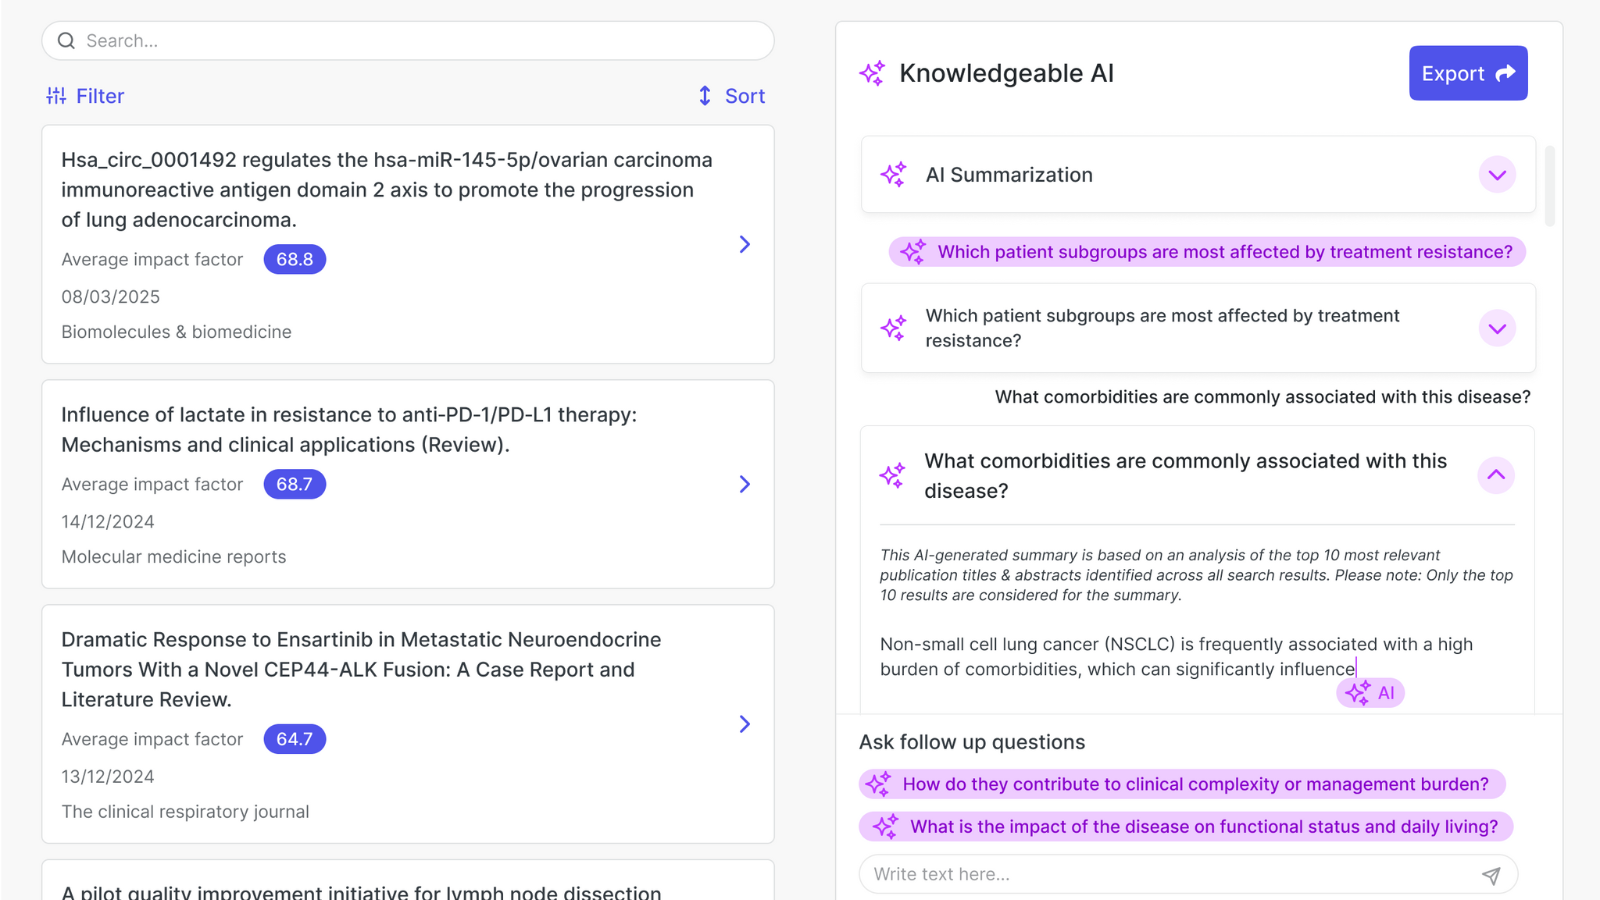Click the Sort arrows icon
This screenshot has width=1600, height=900.
coord(705,96)
